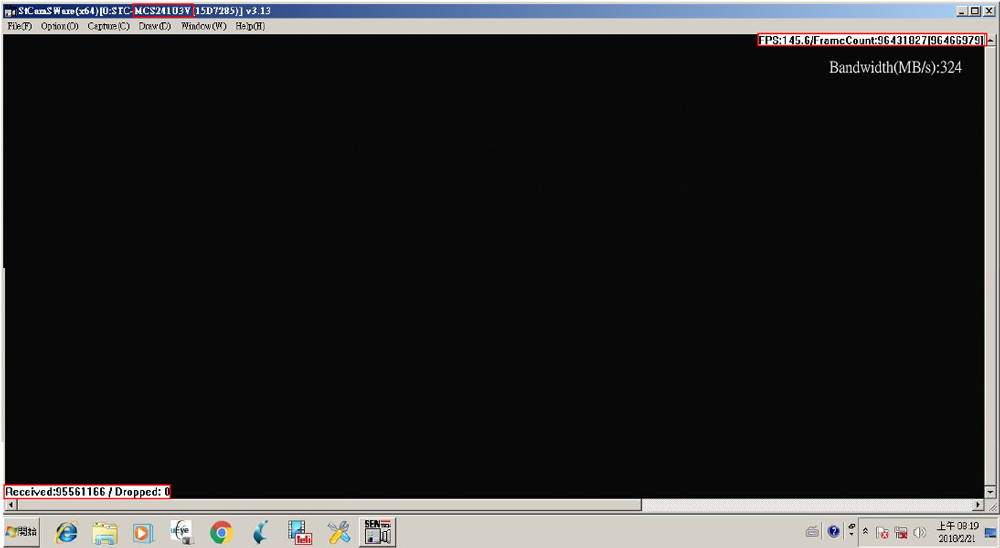The image size is (1000, 548).
Task: Open the Help(H) menu
Action: pyautogui.click(x=250, y=26)
